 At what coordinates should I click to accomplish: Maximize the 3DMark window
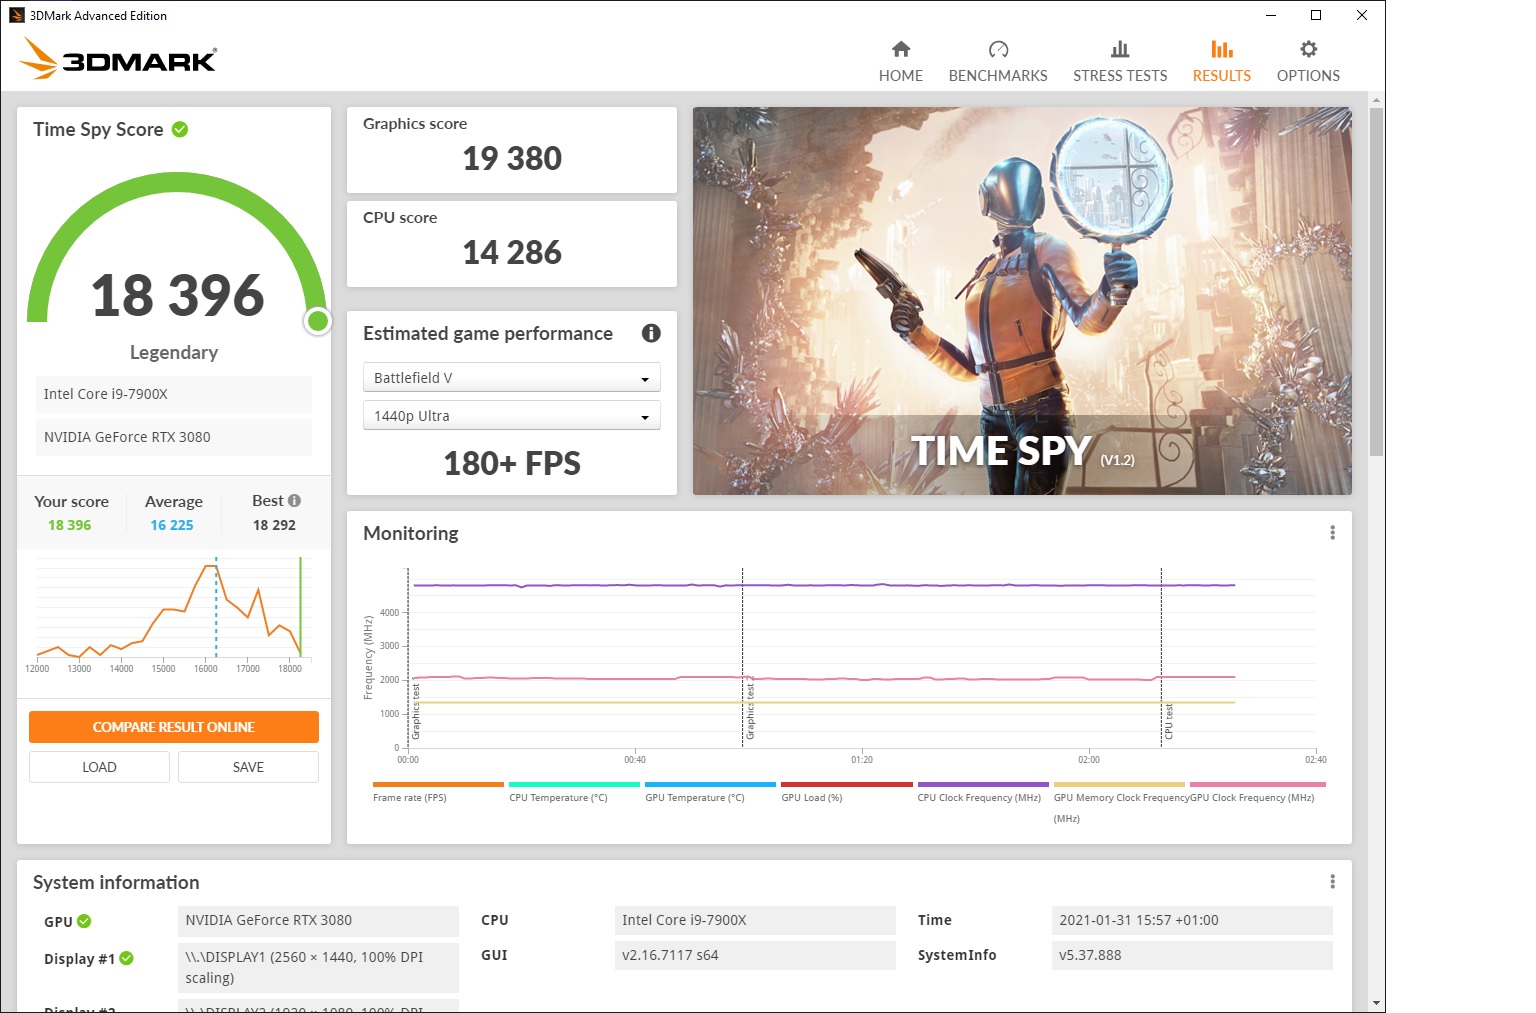(x=1316, y=15)
